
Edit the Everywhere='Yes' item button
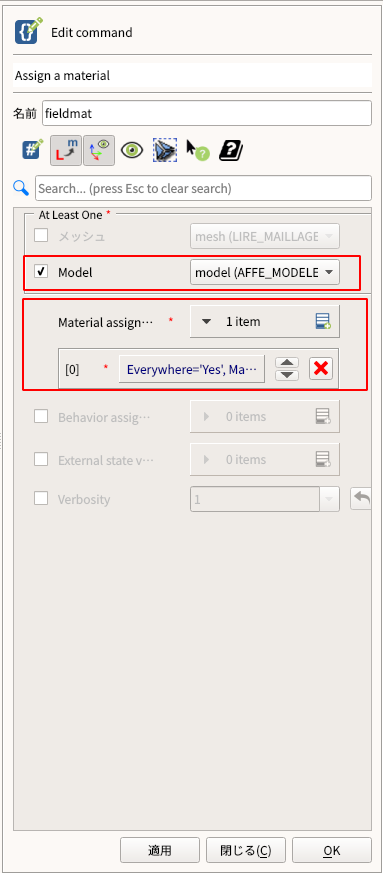[192, 369]
